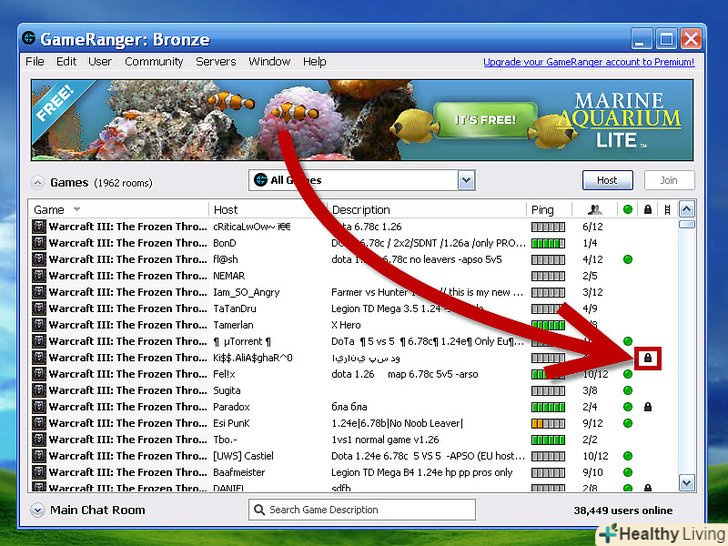Sort by the padlock column header icon
728x546 pixels.
648,210
